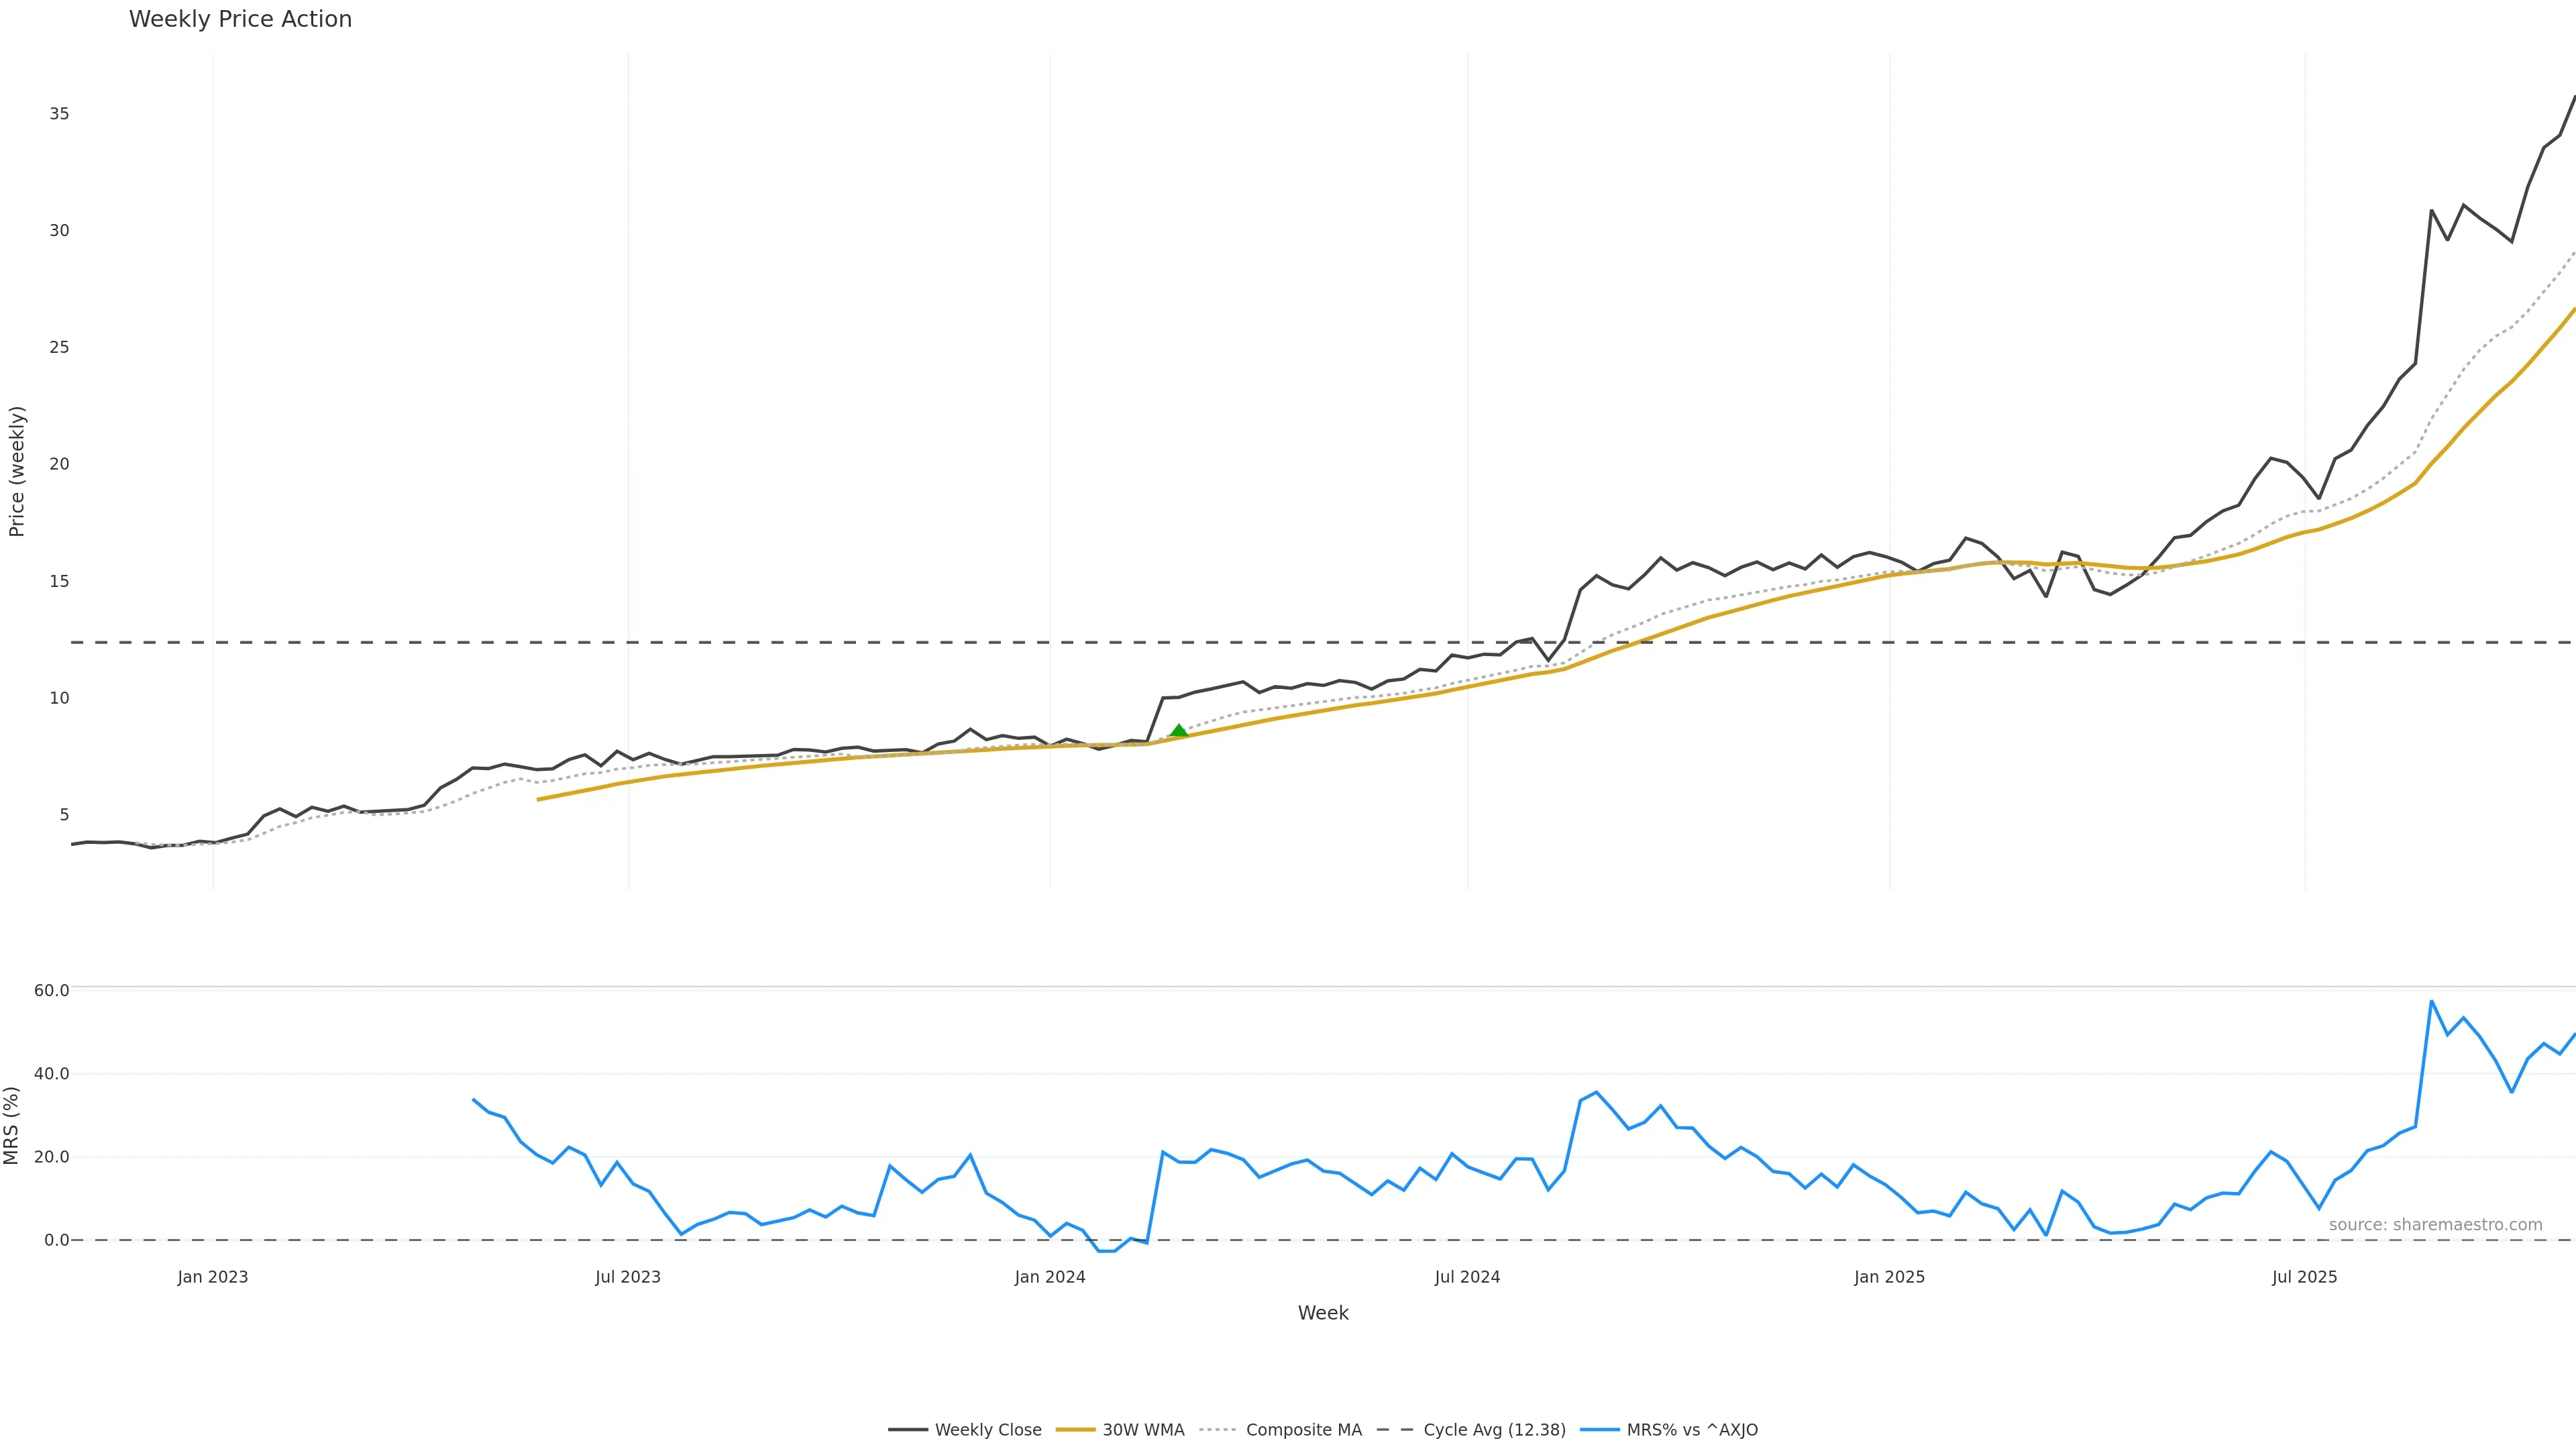This screenshot has height=1449, width=2576.
Task: Toggle Composite MA in the legend
Action: [1303, 1430]
